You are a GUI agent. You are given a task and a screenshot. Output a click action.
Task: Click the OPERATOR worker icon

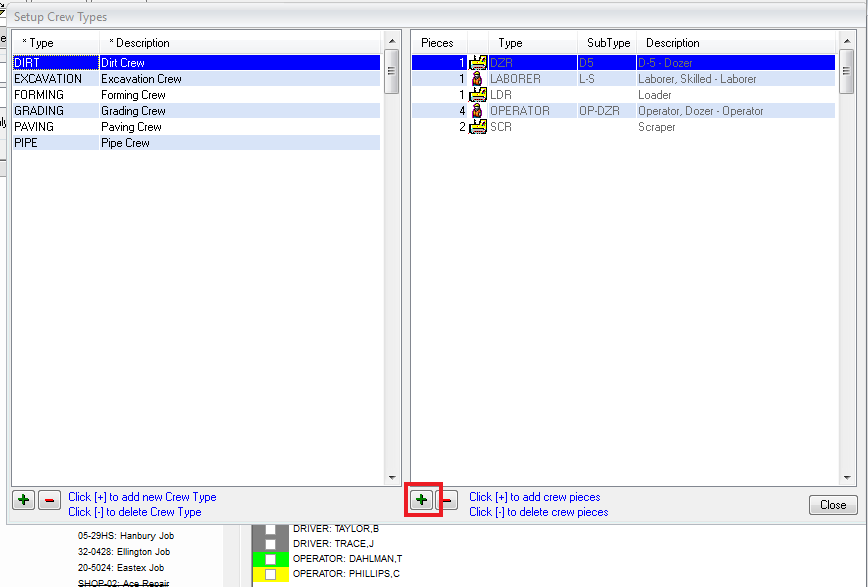pyautogui.click(x=477, y=110)
